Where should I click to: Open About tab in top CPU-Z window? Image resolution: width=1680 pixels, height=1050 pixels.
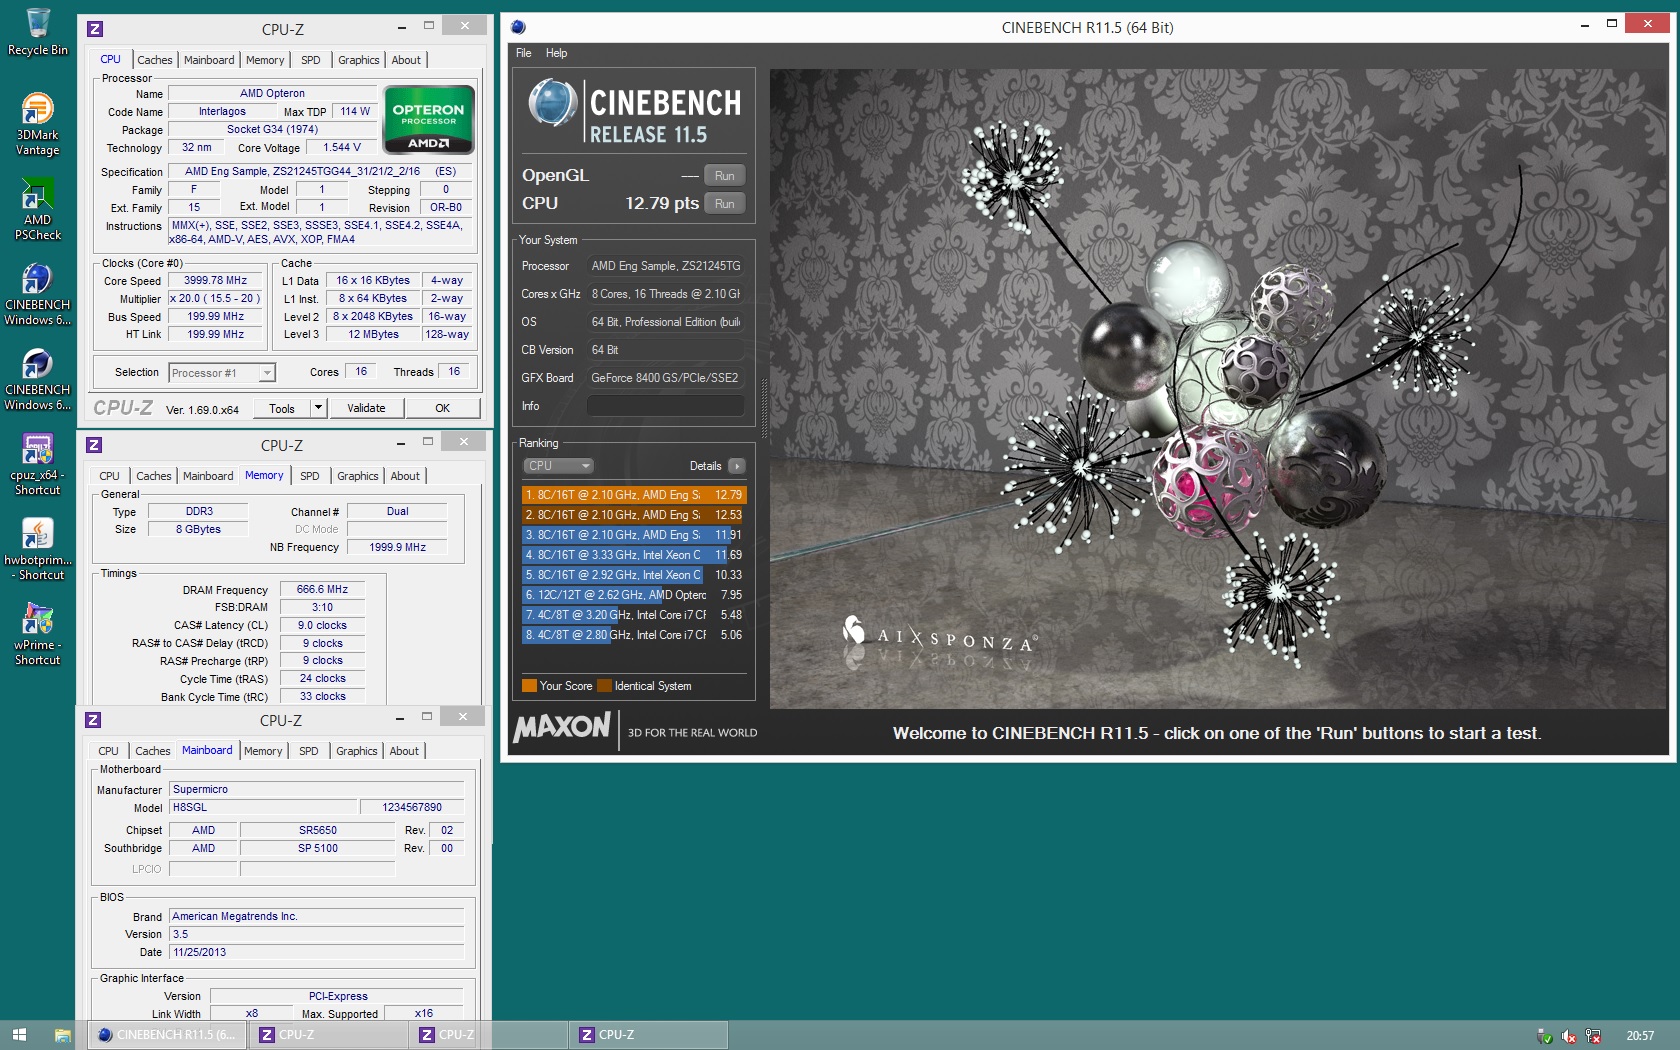pyautogui.click(x=406, y=60)
